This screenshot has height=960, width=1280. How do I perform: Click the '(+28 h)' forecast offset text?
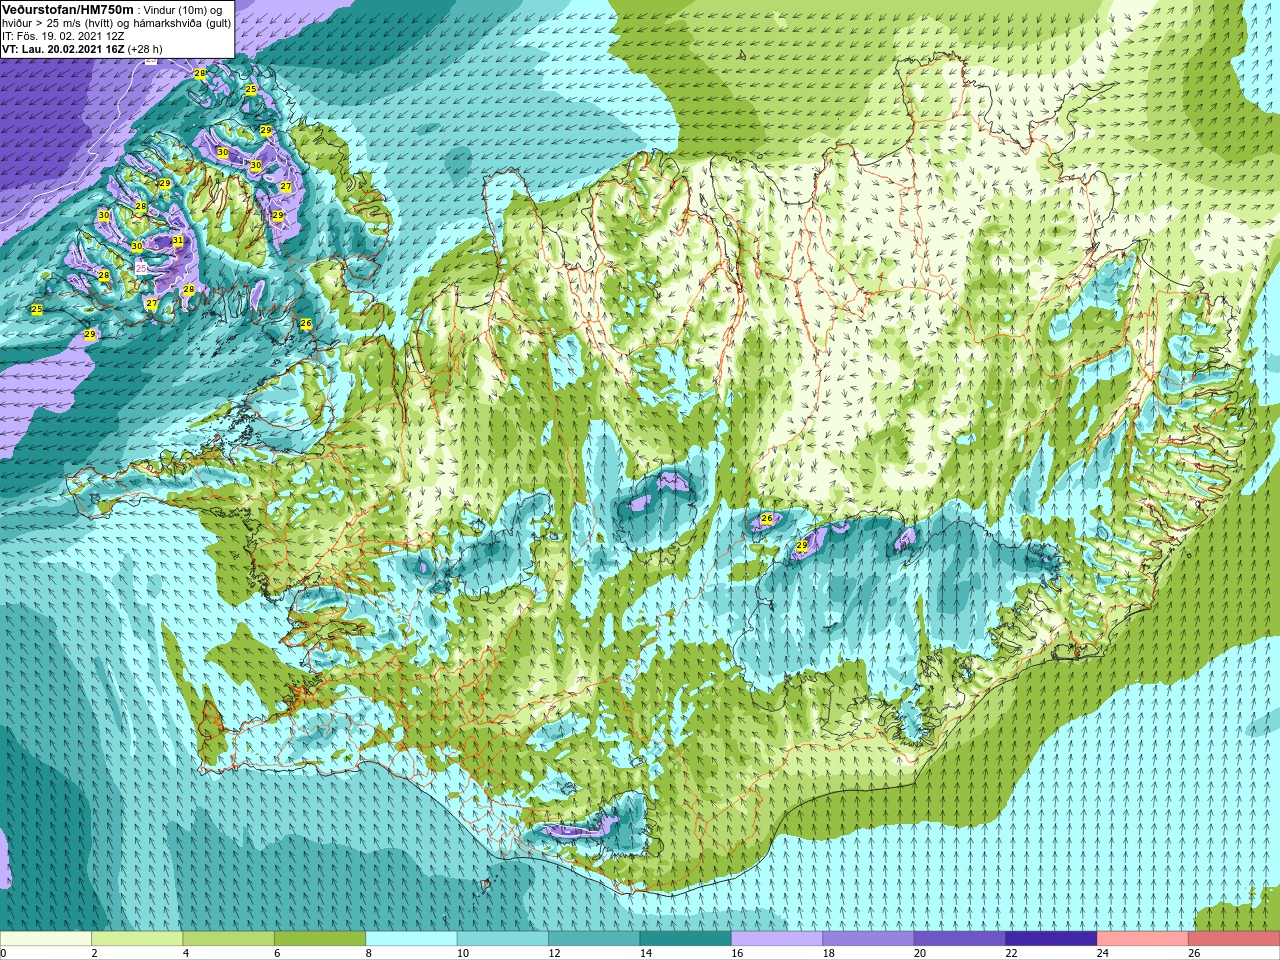point(145,49)
